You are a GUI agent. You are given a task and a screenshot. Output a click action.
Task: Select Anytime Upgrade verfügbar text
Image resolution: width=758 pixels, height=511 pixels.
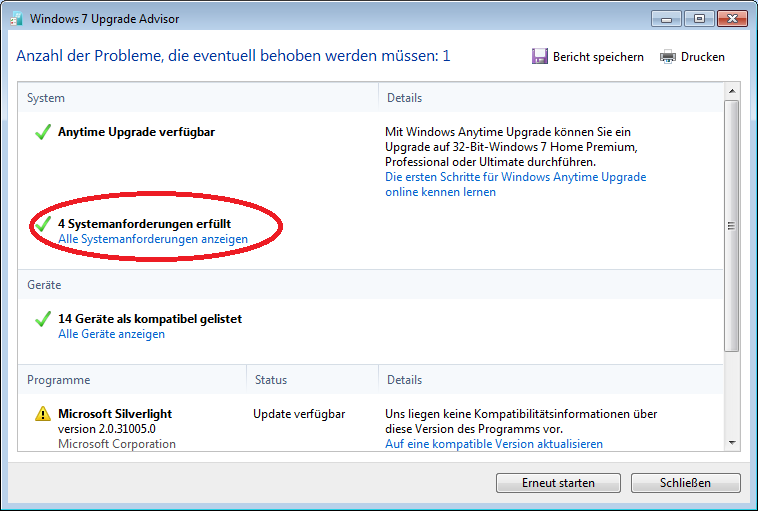click(x=136, y=132)
